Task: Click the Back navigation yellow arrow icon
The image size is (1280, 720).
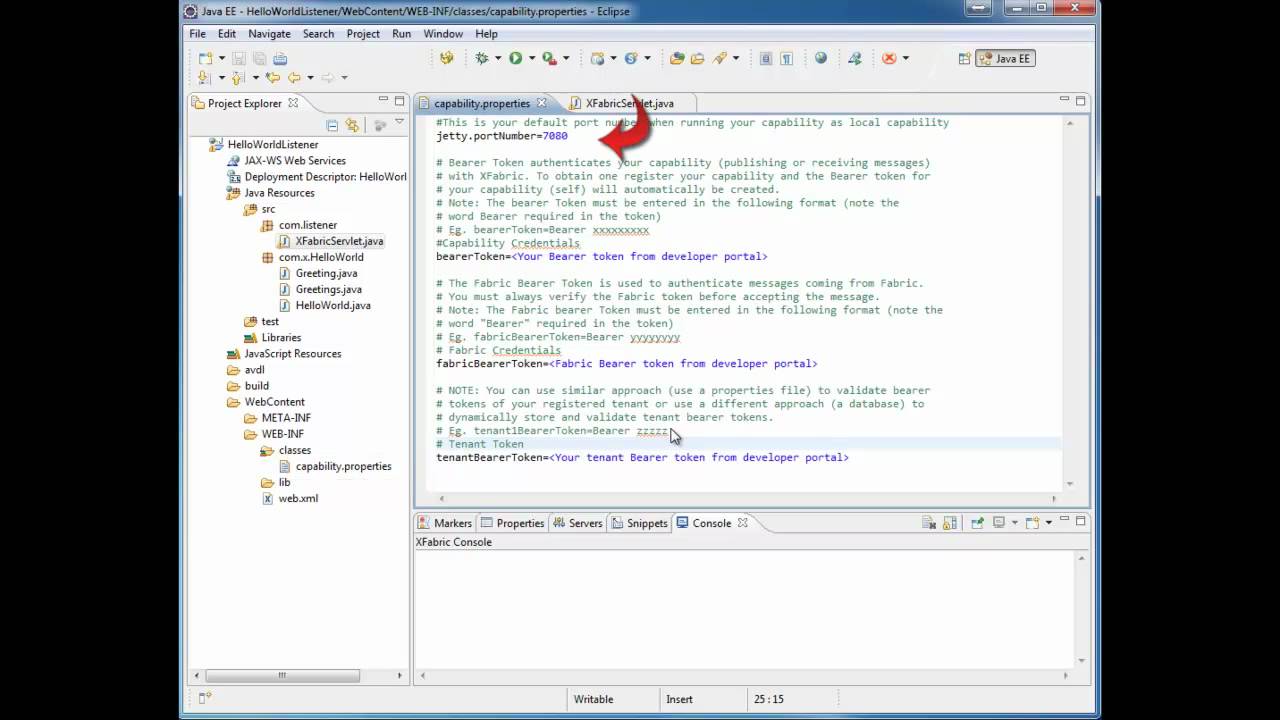Action: [x=293, y=77]
